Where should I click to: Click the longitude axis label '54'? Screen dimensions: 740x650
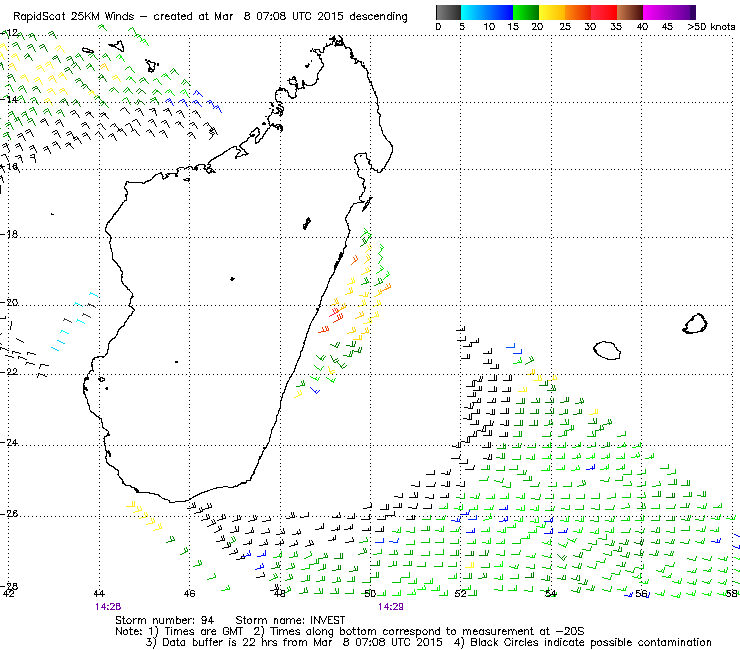[x=550, y=594]
